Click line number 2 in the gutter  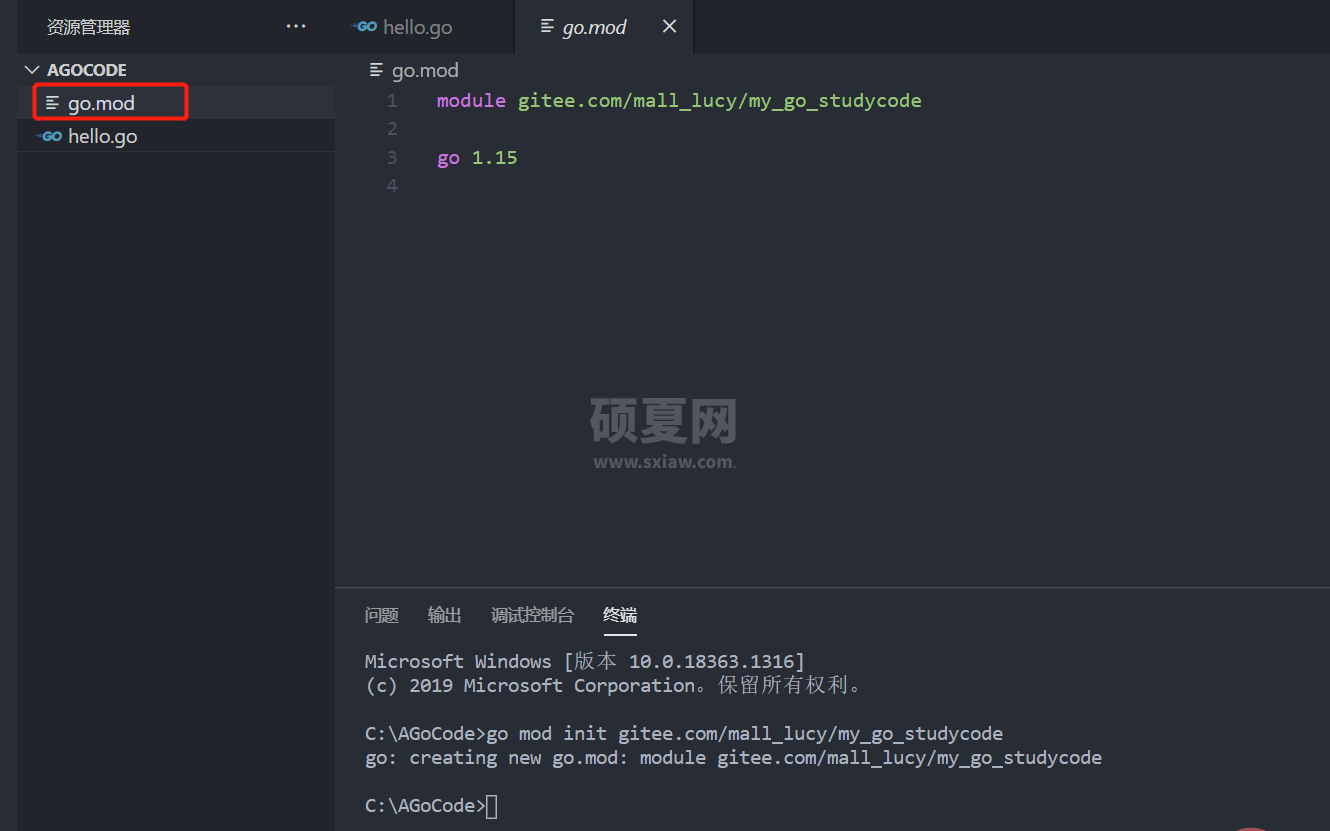[x=392, y=129]
